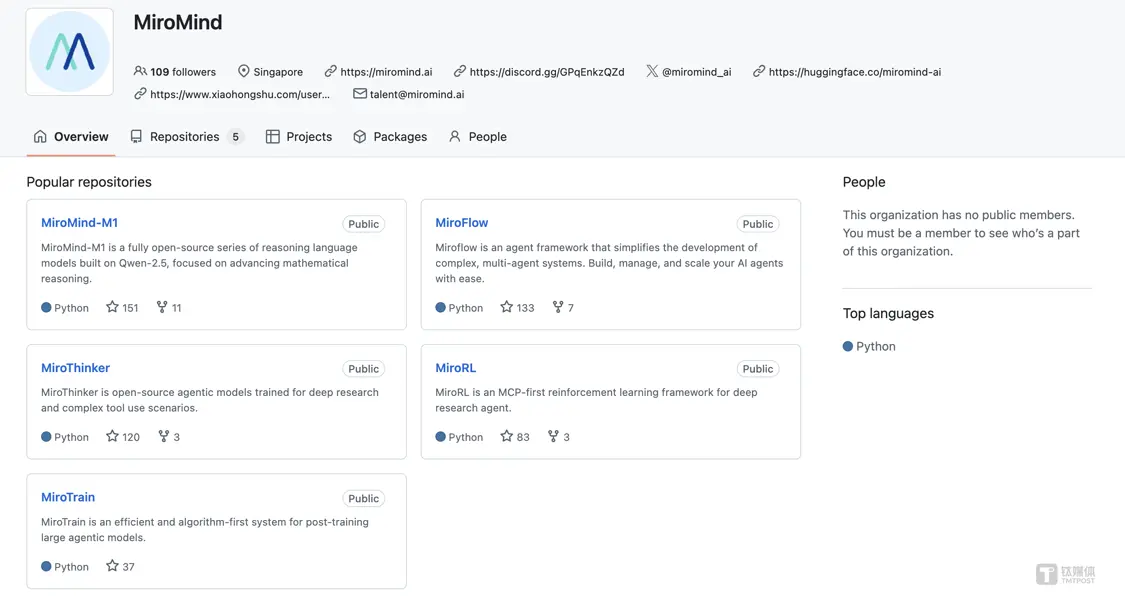Visit the MiroThinker repository
This screenshot has height=606, width=1125.
click(75, 368)
